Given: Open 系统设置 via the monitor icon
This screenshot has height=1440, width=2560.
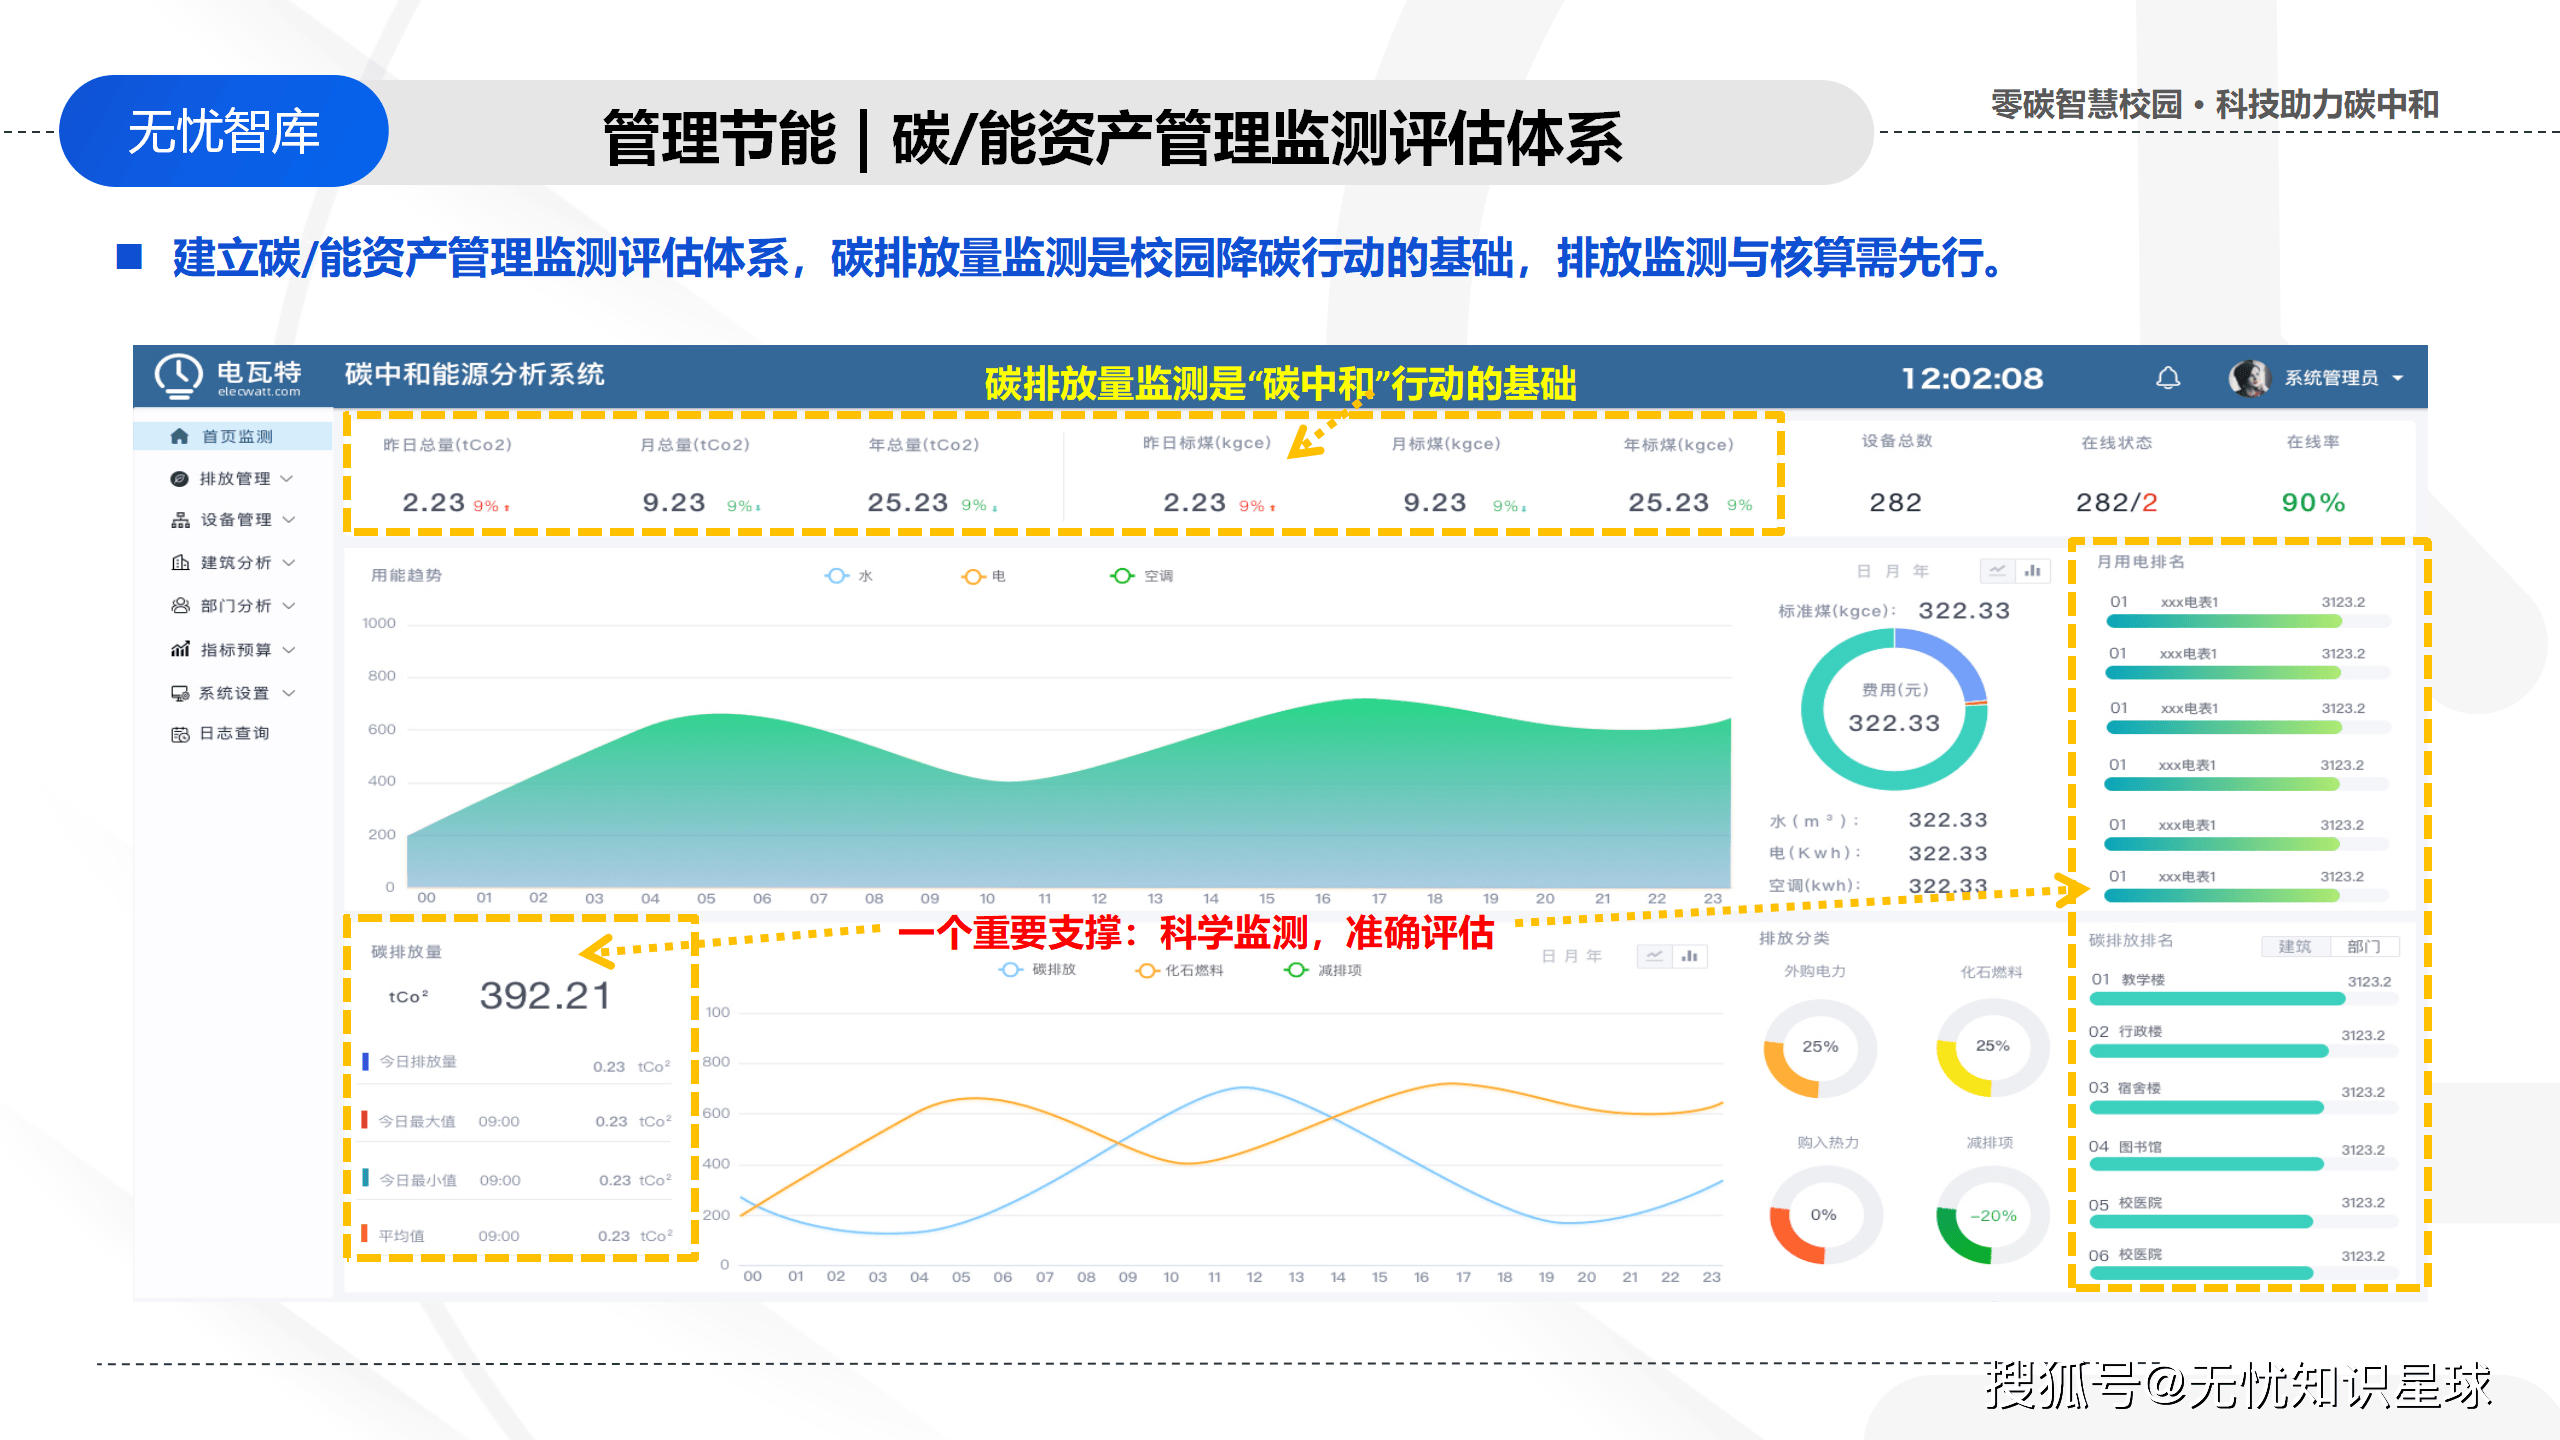Looking at the screenshot, I should 178,691.
